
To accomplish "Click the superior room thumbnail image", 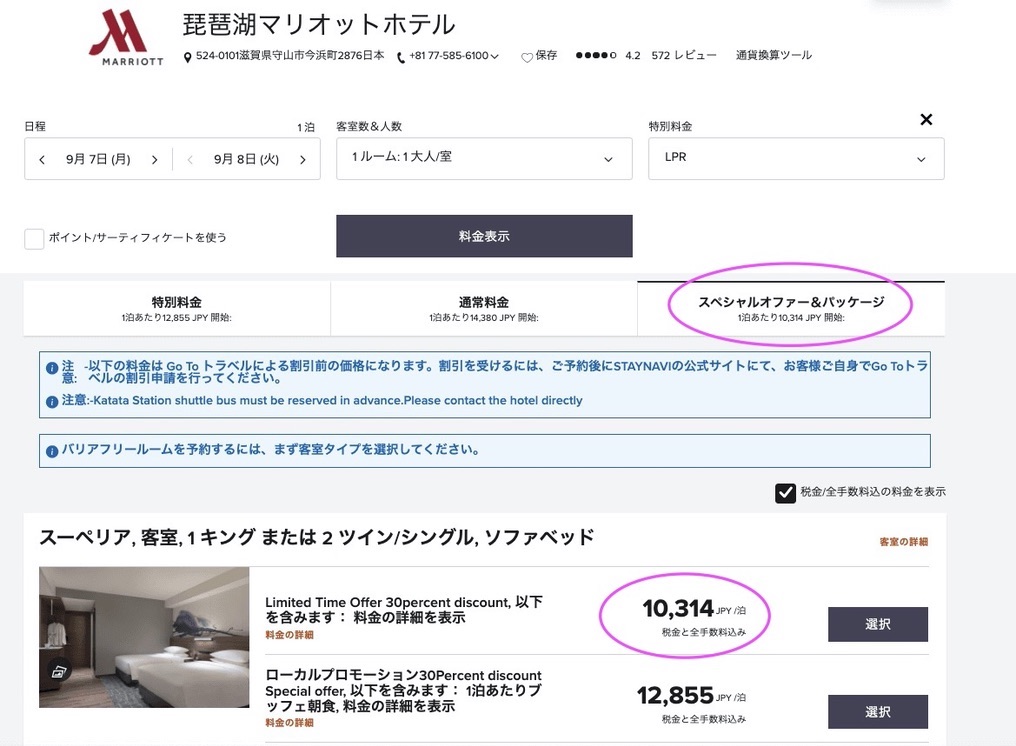I will (144, 637).
